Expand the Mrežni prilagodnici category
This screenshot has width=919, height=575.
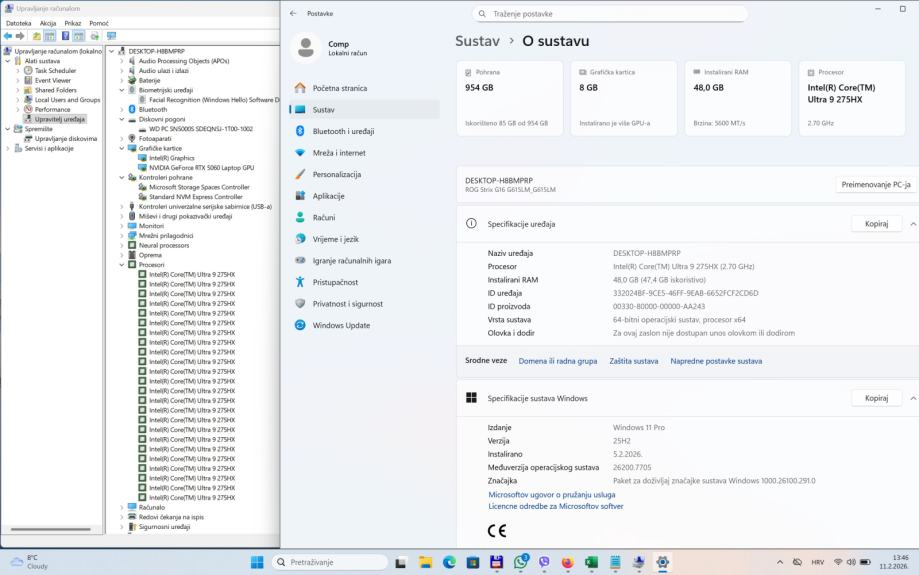[x=123, y=235]
